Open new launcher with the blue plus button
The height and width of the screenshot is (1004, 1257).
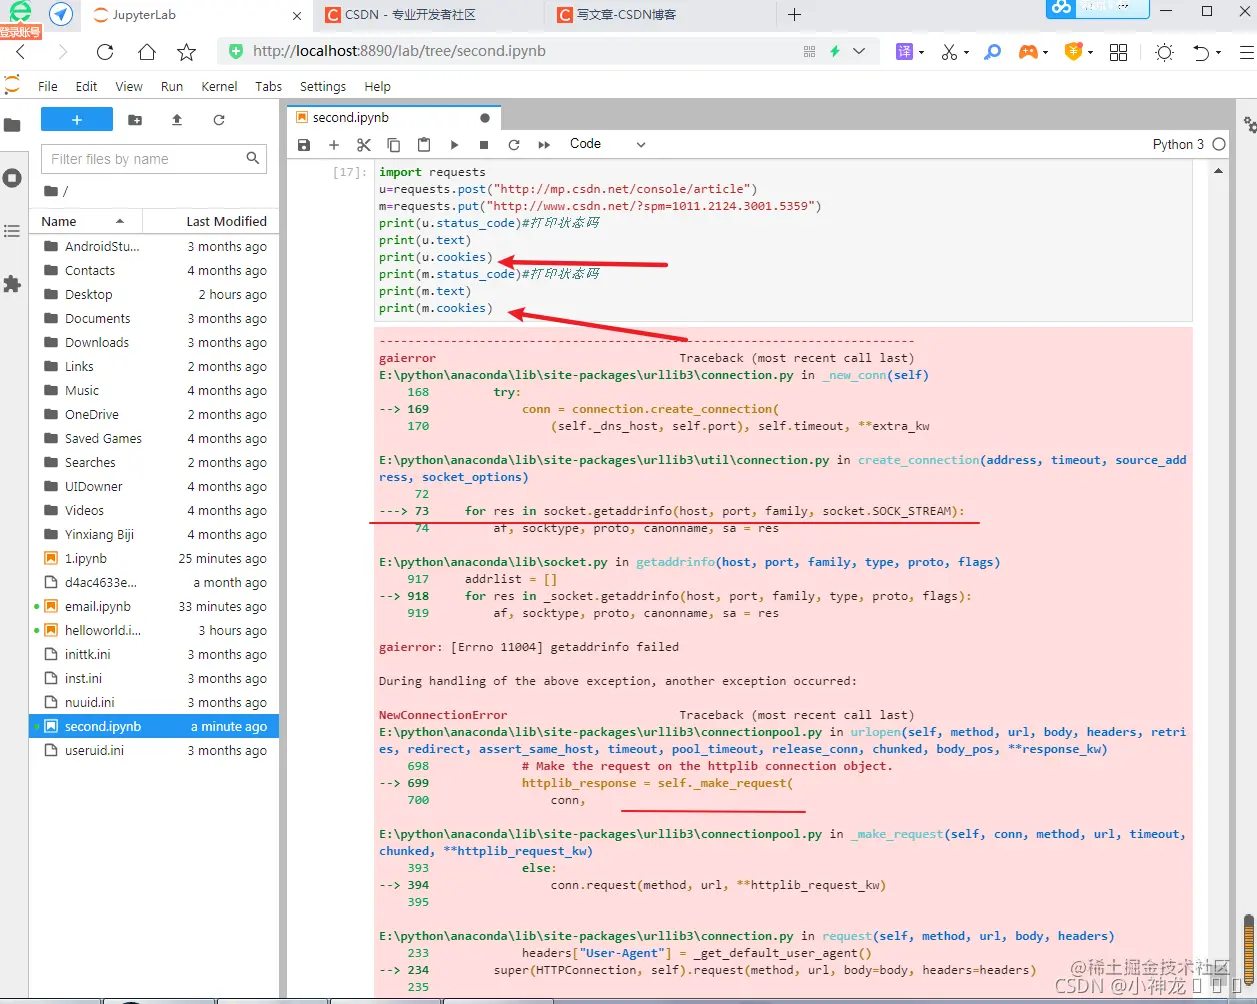77,120
